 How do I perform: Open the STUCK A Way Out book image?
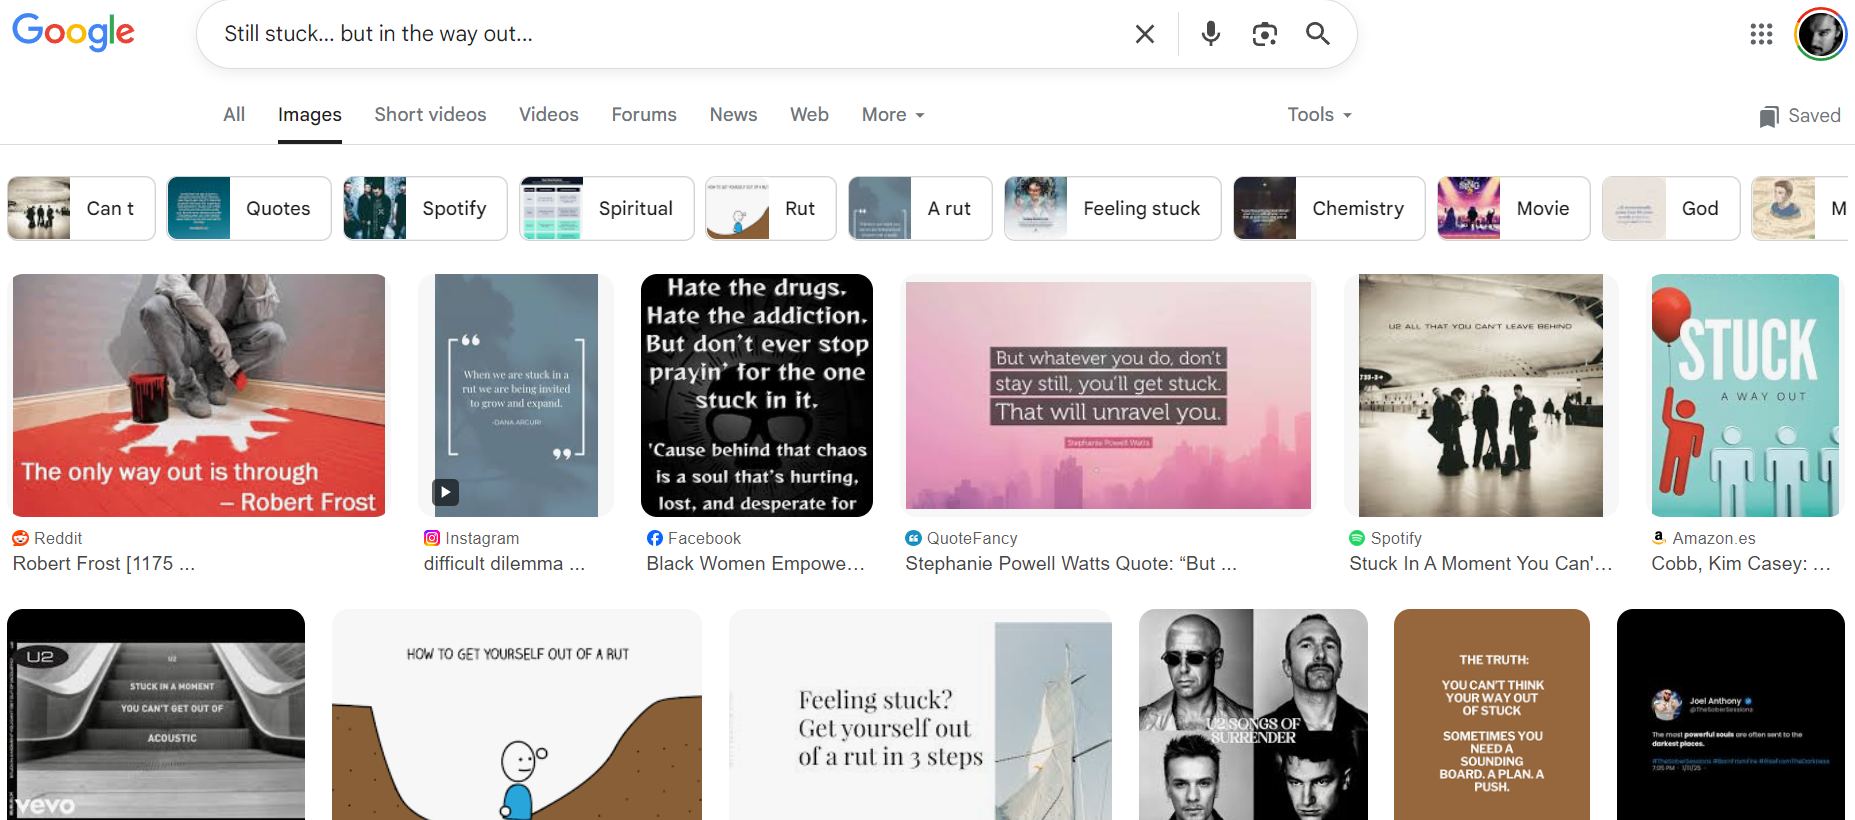[1744, 395]
